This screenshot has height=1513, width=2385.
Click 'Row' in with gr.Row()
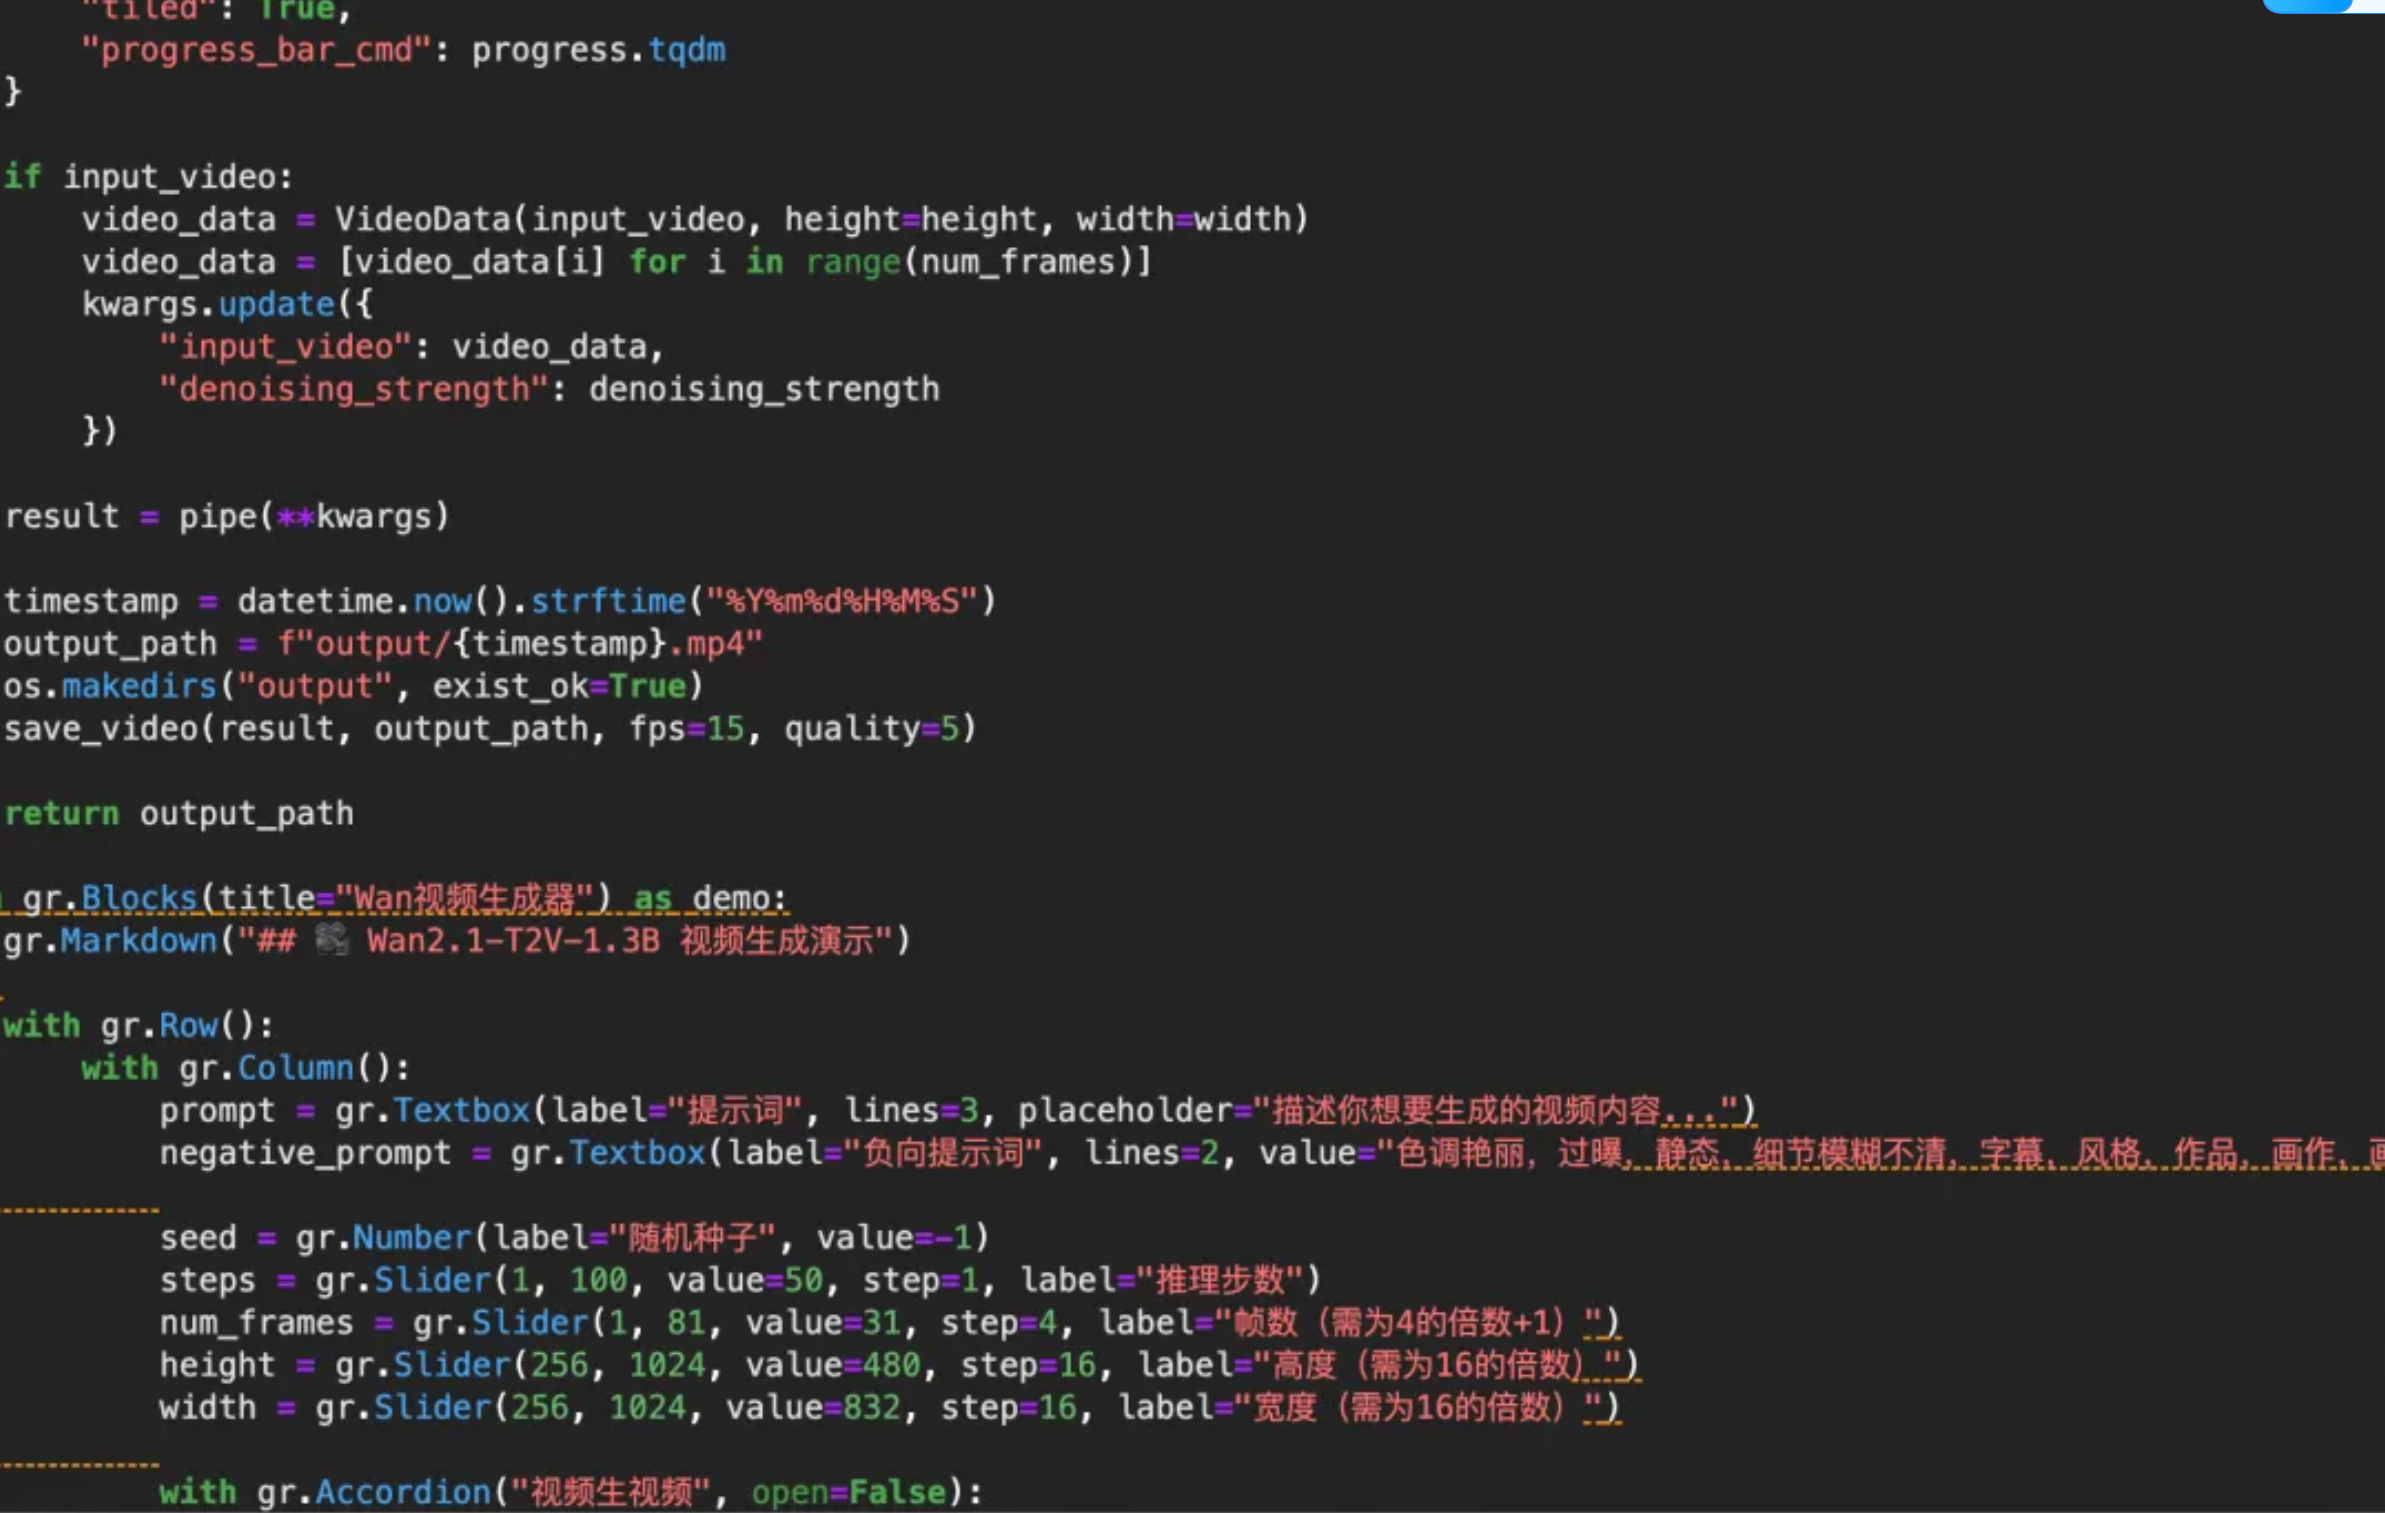click(188, 1025)
